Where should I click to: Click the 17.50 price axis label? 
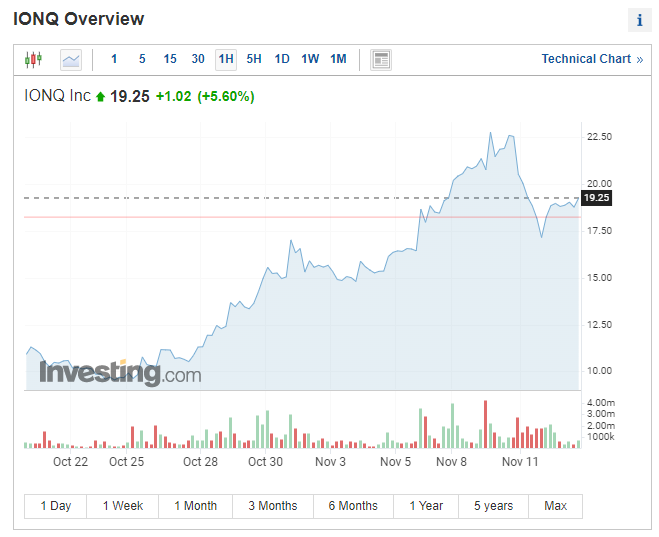coord(599,231)
